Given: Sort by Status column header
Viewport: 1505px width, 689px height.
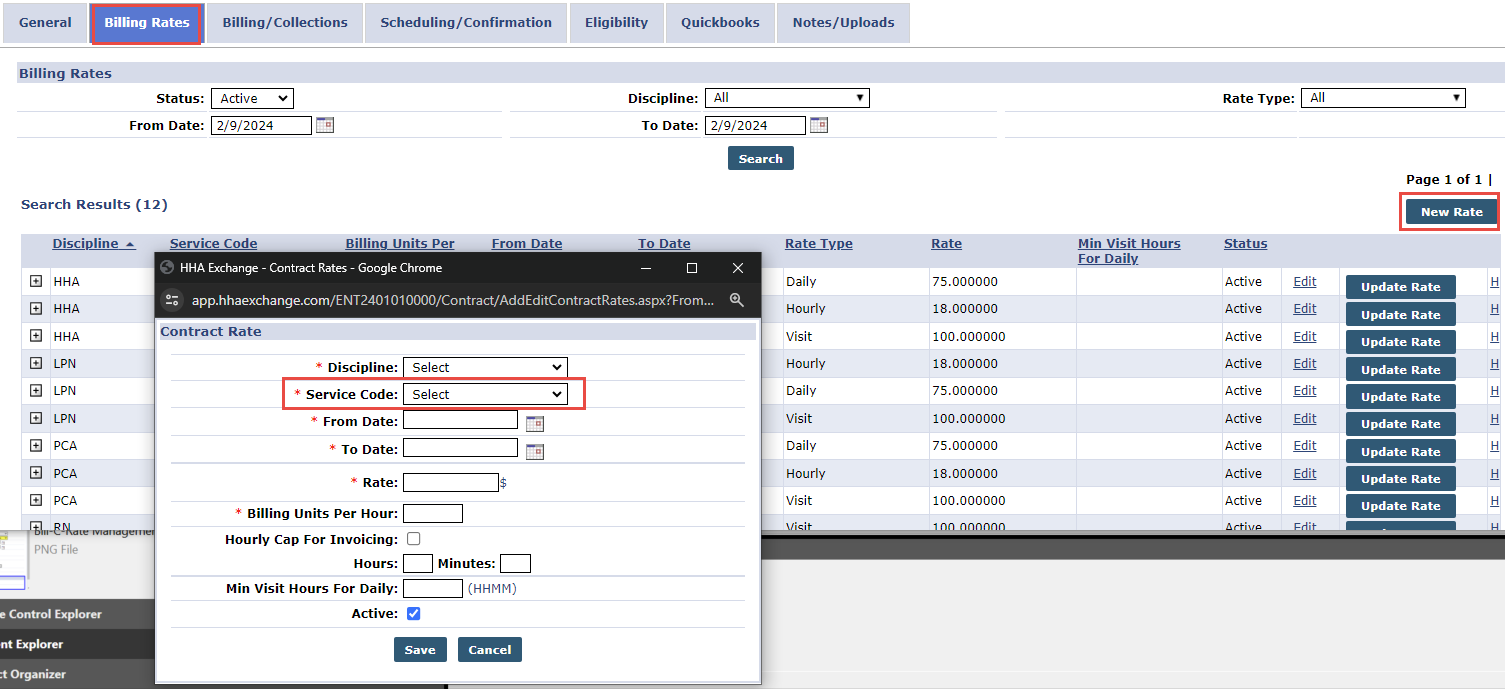Looking at the screenshot, I should [1245, 244].
